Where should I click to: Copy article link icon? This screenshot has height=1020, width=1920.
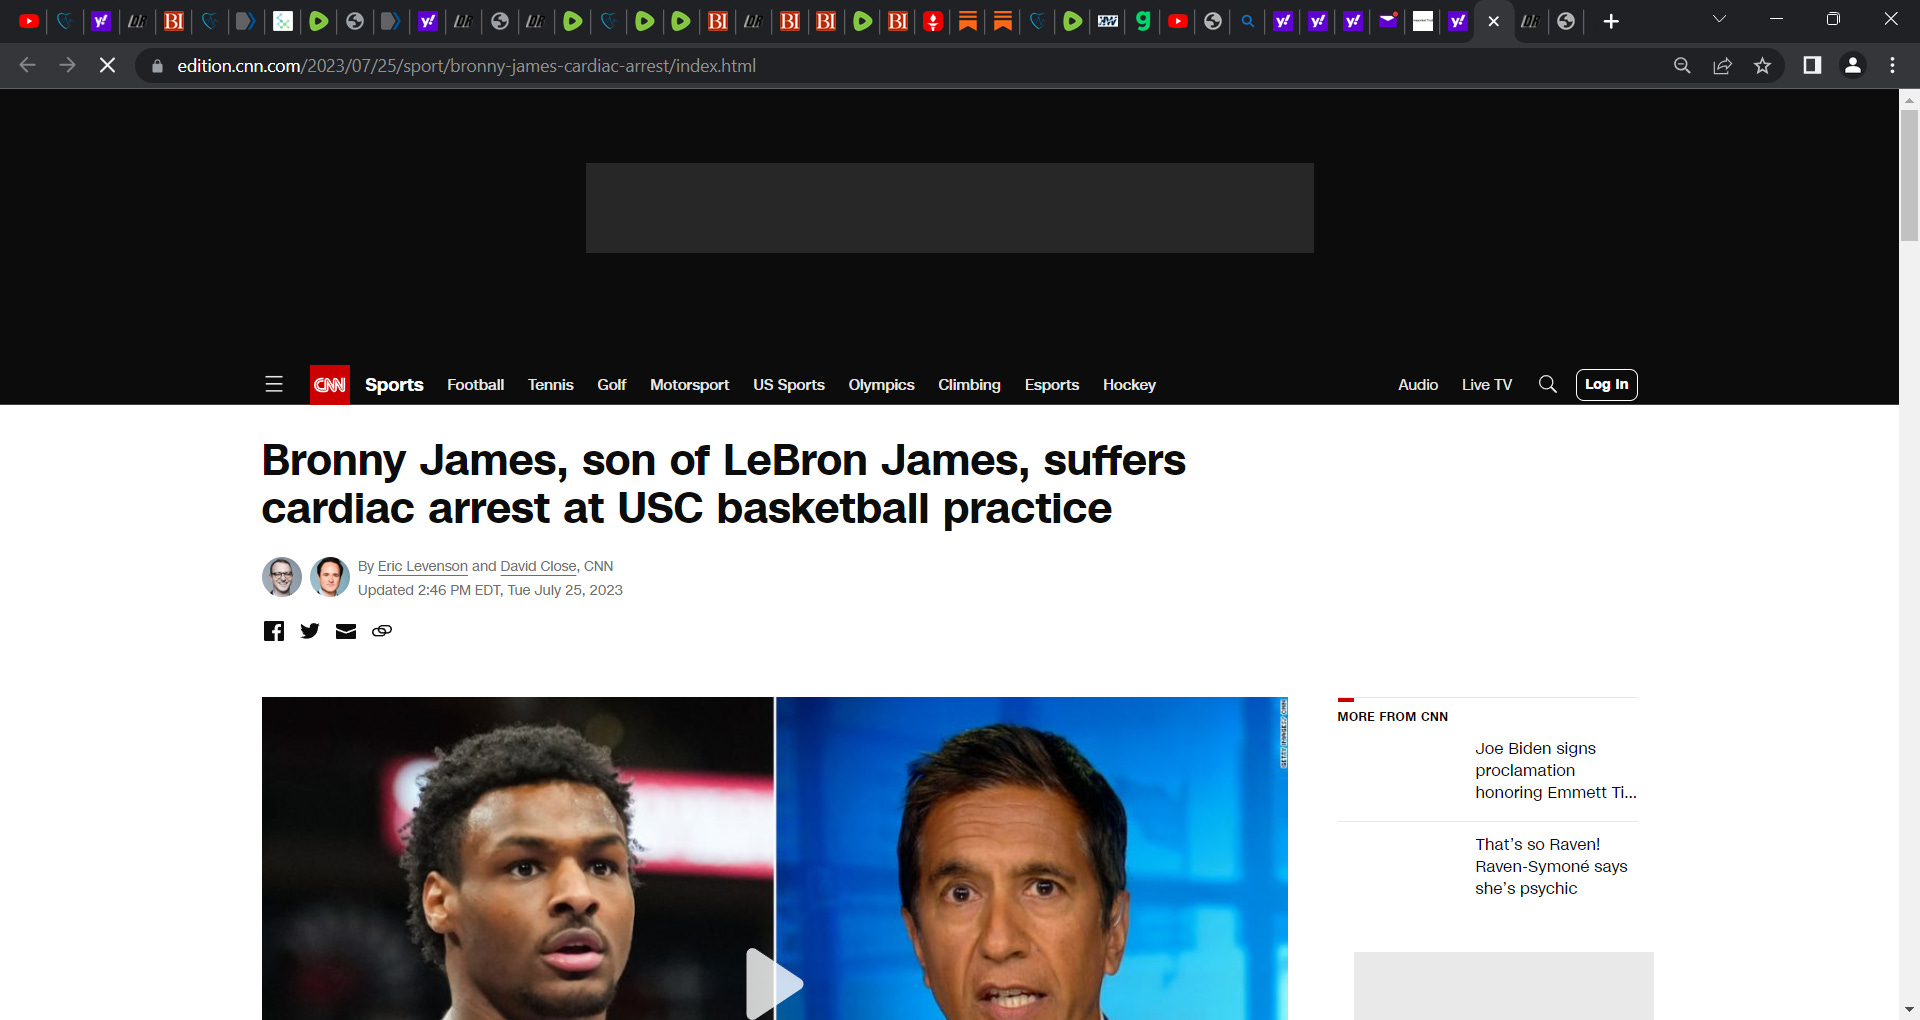click(382, 631)
